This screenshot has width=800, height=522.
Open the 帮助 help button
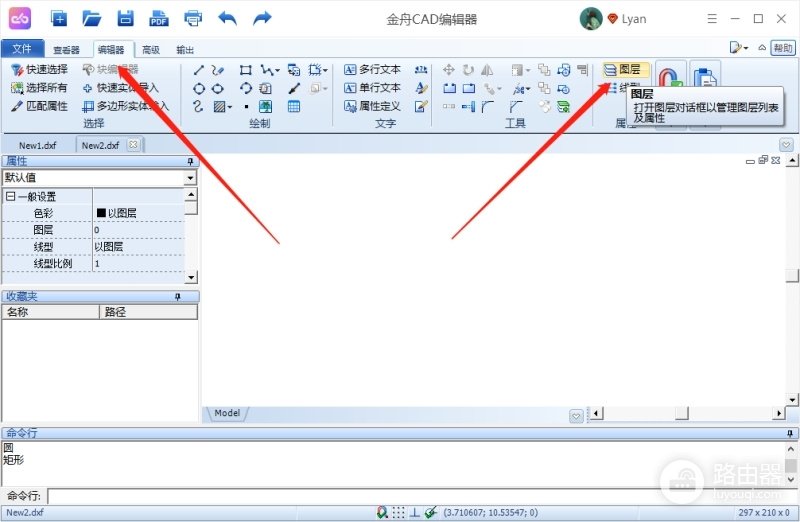click(783, 48)
